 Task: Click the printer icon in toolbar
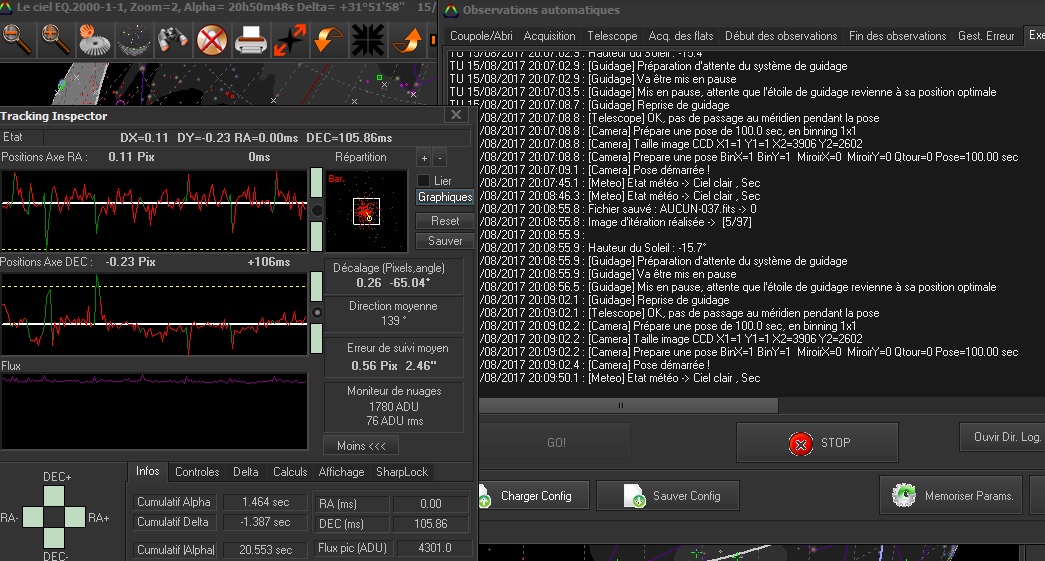[x=251, y=41]
